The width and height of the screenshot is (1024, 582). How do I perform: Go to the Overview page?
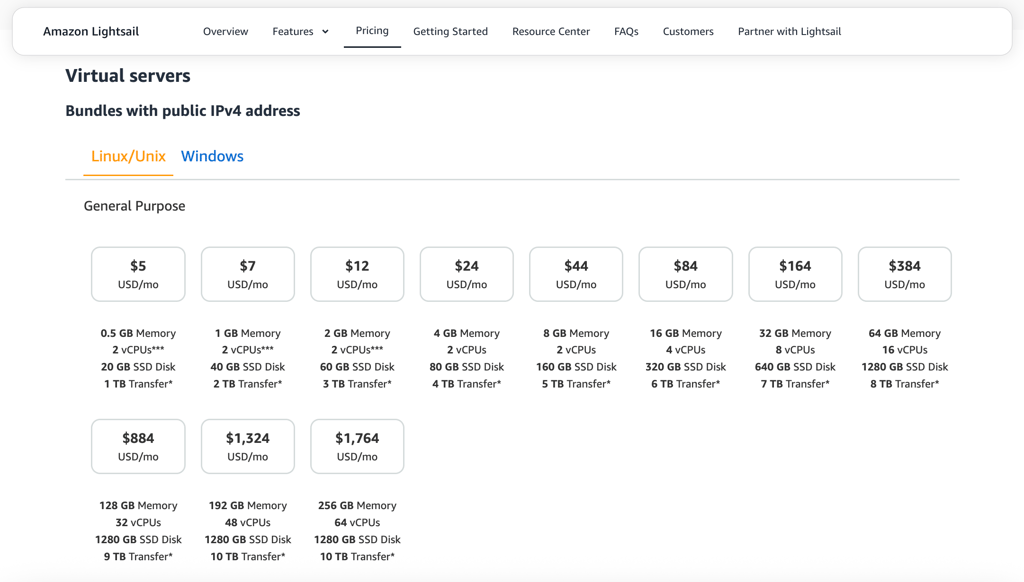click(225, 31)
